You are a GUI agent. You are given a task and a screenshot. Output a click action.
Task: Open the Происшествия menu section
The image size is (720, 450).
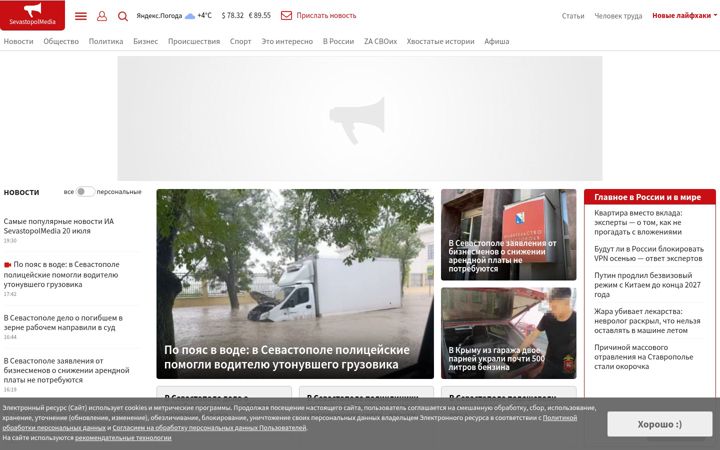tap(194, 41)
